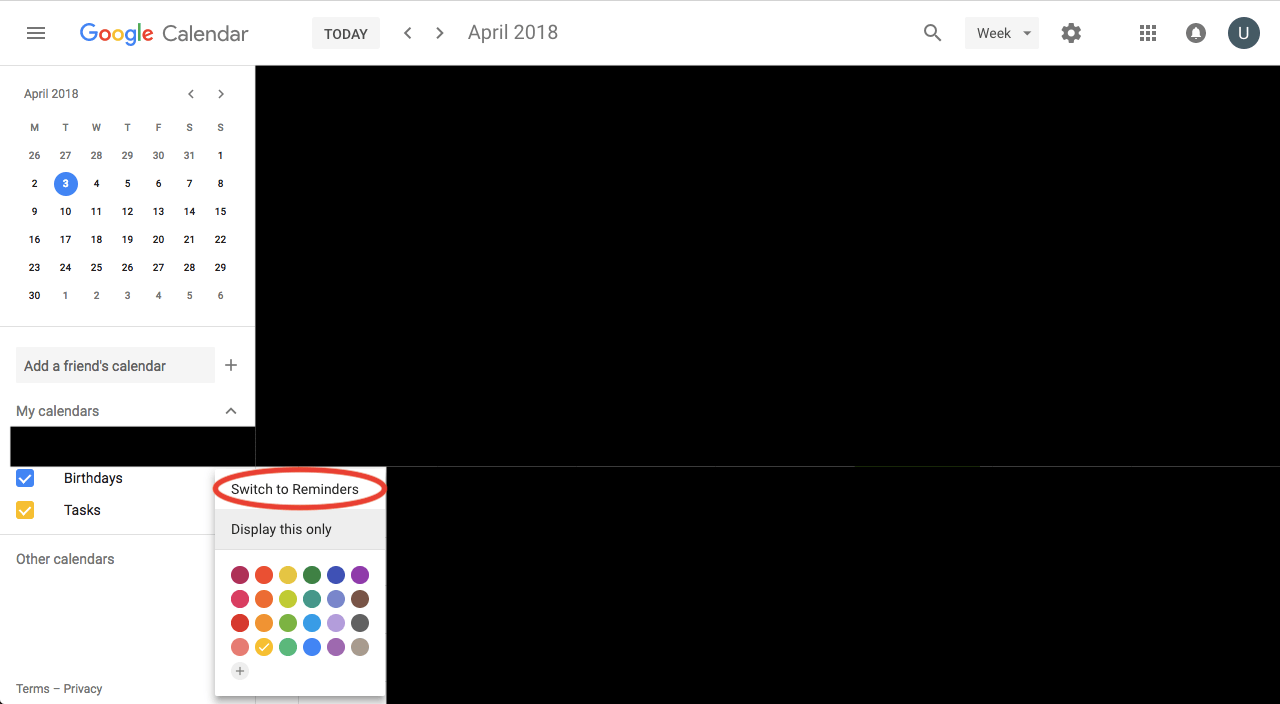Click the Other calendars heading
1280x704 pixels.
point(65,559)
